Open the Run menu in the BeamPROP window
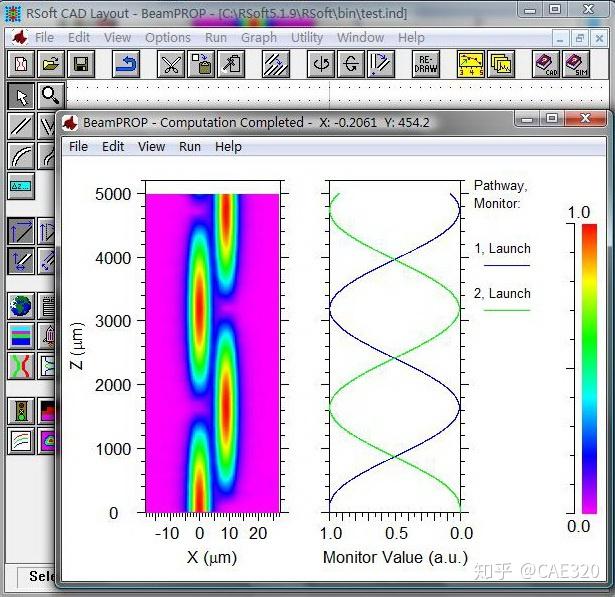This screenshot has width=615, height=597. click(190, 147)
